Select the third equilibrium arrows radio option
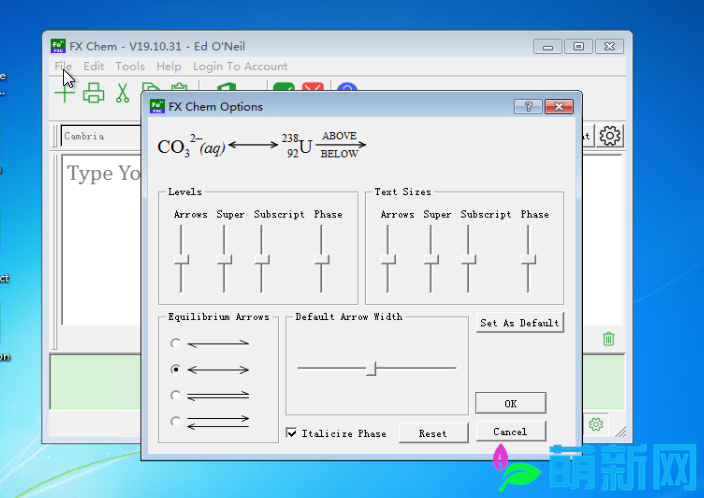Viewport: 704px width, 498px height. (176, 395)
